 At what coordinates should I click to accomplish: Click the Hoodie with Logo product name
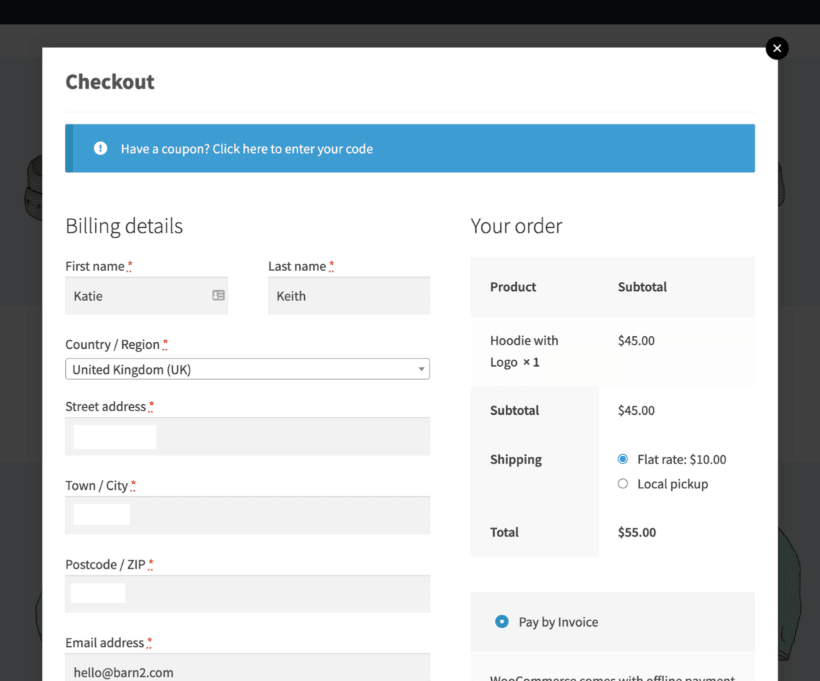click(x=524, y=351)
